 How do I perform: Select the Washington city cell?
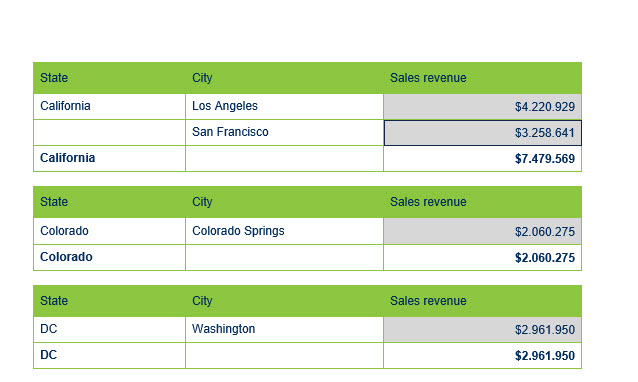click(284, 329)
